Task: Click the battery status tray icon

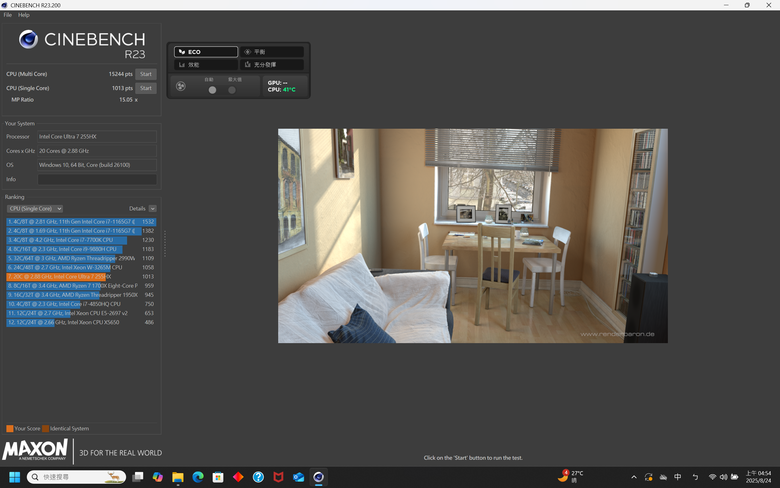Action: coord(734,478)
